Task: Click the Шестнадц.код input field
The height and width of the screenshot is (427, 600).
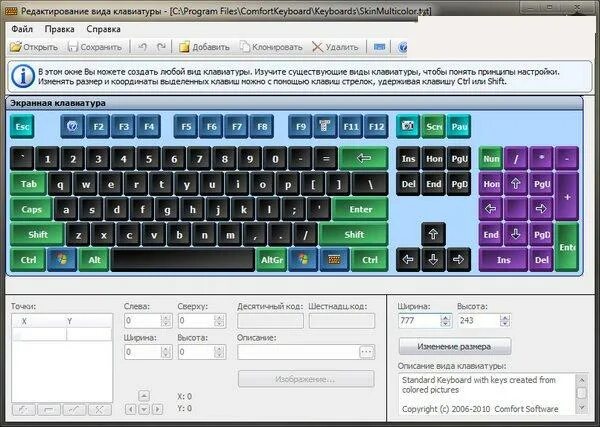Action: (x=341, y=321)
